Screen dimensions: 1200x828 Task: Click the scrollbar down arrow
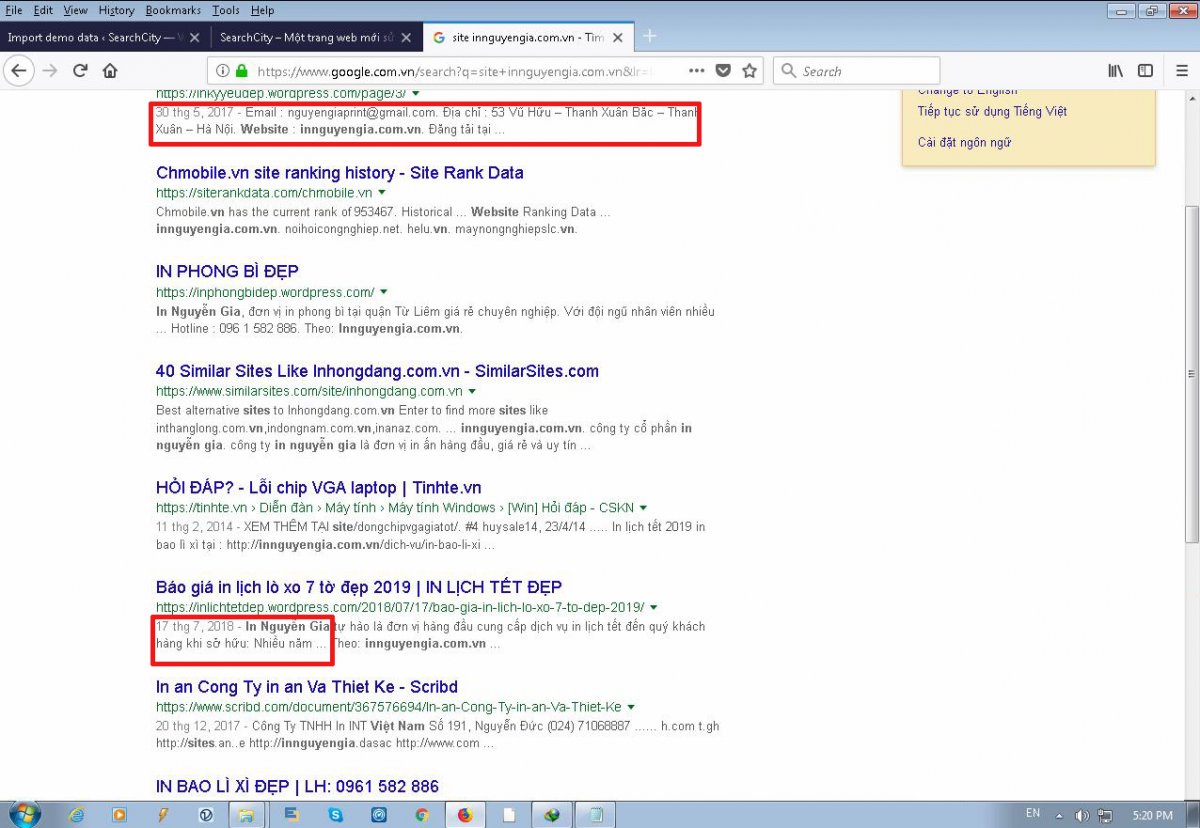point(1191,791)
